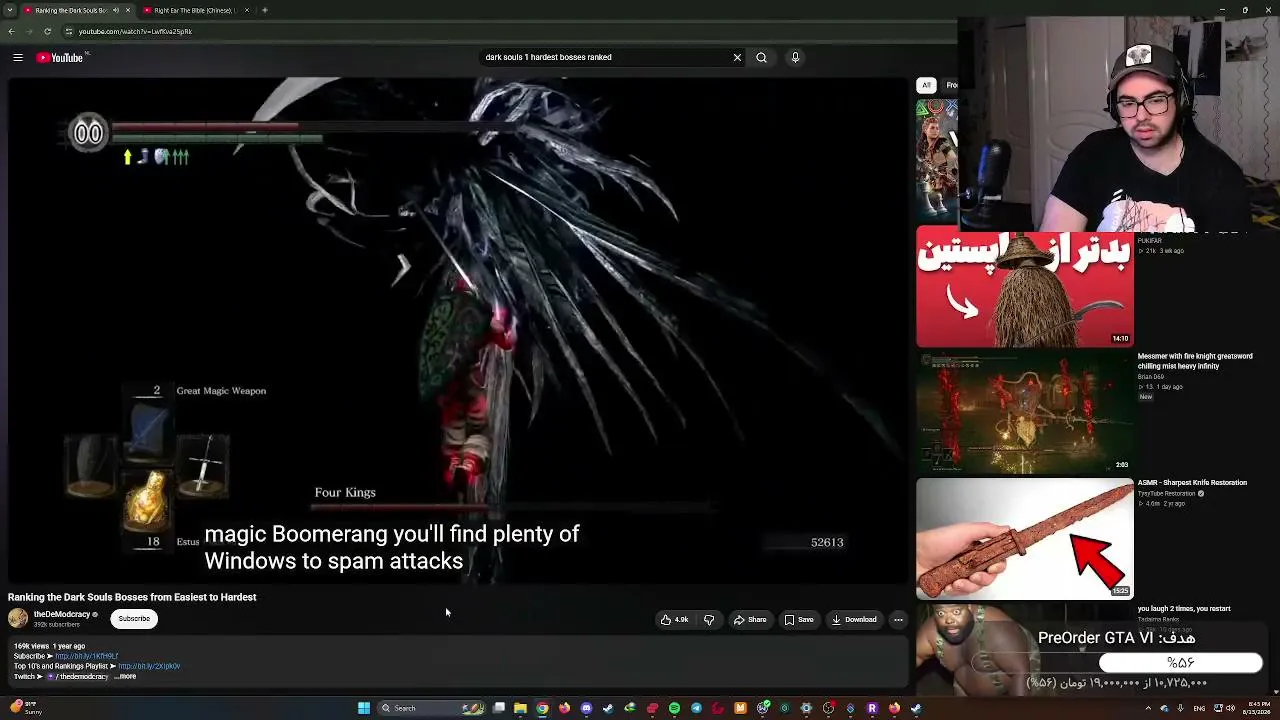
Task: Show hidden system tray icons
Action: [x=1148, y=708]
